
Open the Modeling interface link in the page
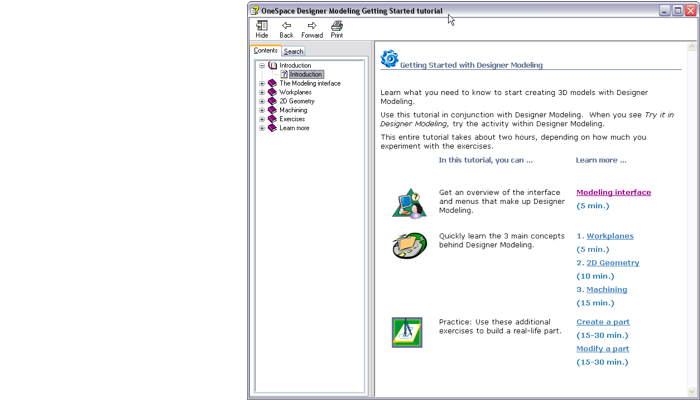click(x=613, y=192)
